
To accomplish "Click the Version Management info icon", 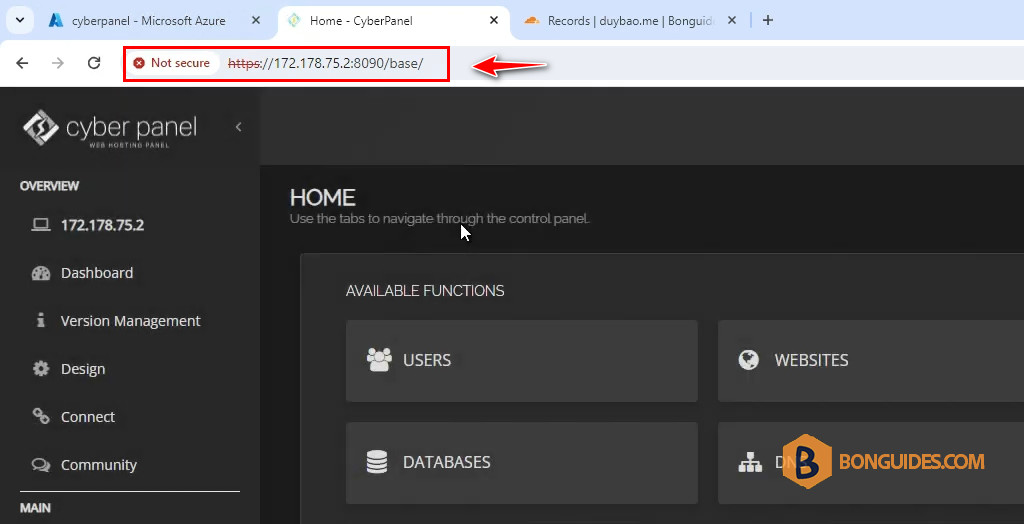I will click(x=40, y=321).
